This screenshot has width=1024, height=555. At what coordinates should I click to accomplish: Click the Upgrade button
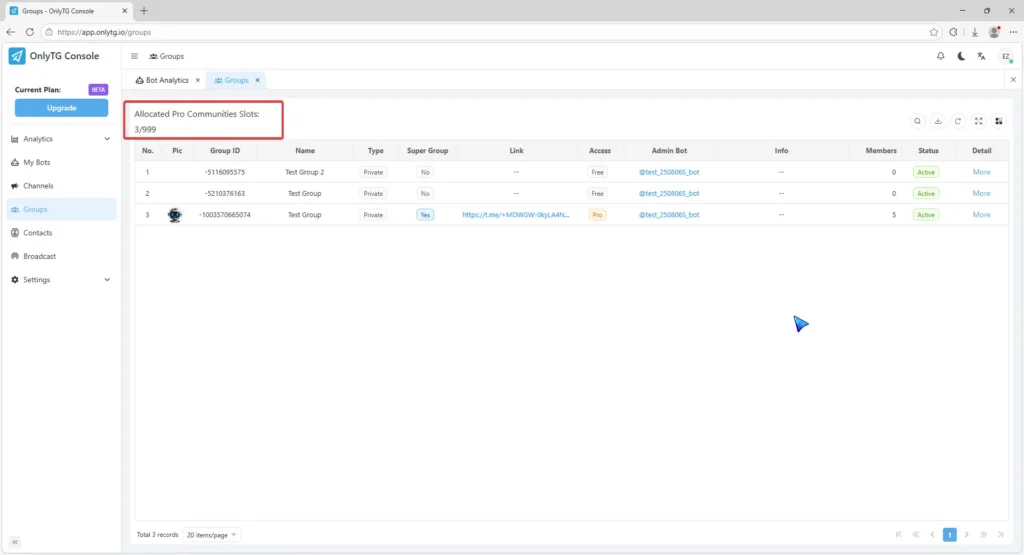pyautogui.click(x=61, y=108)
